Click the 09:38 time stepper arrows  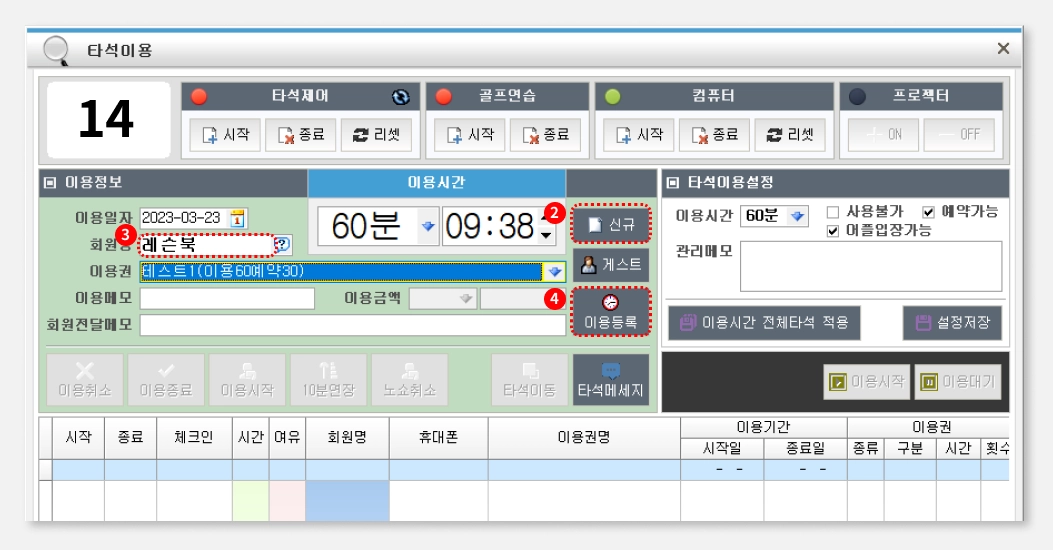click(547, 227)
